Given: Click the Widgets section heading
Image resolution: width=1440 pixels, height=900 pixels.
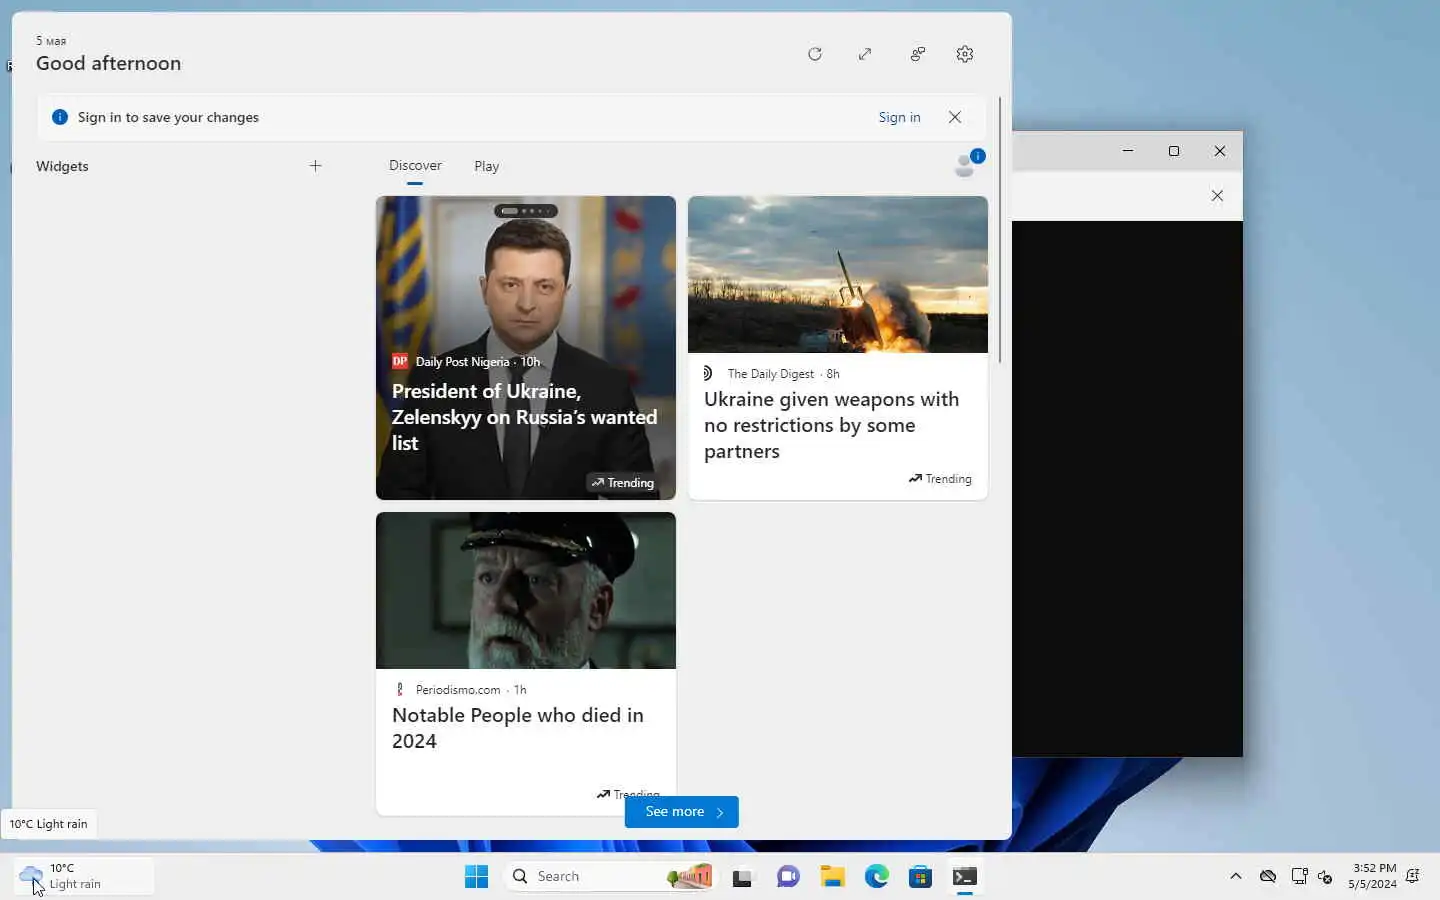Looking at the screenshot, I should coord(62,166).
